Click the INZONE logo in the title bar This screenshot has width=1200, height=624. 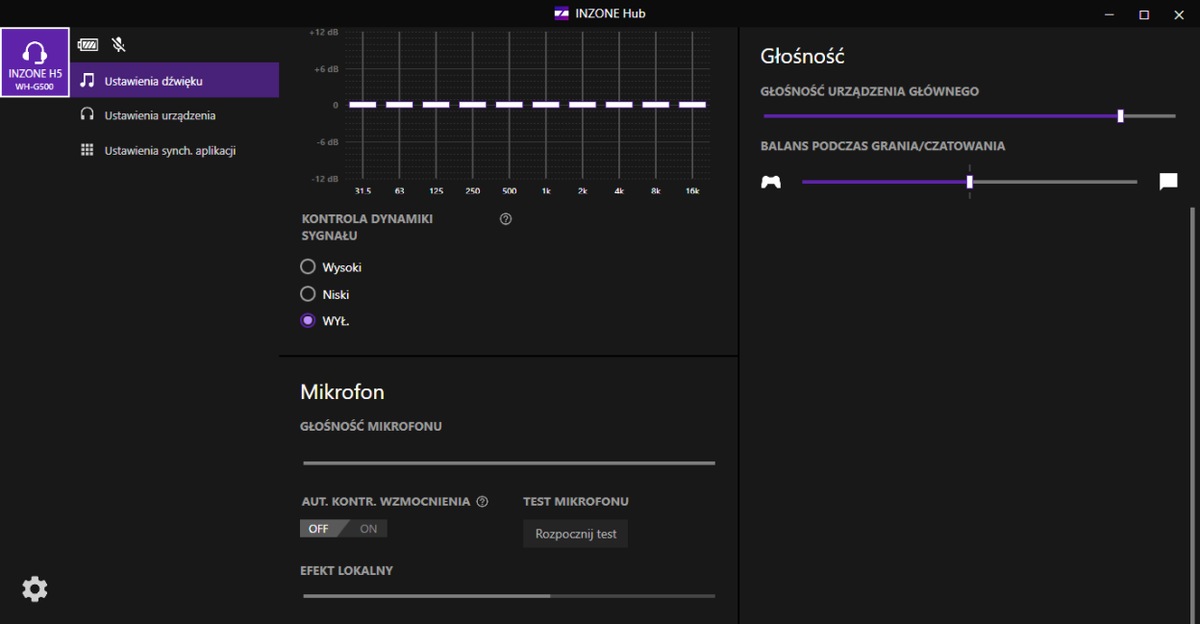(562, 14)
